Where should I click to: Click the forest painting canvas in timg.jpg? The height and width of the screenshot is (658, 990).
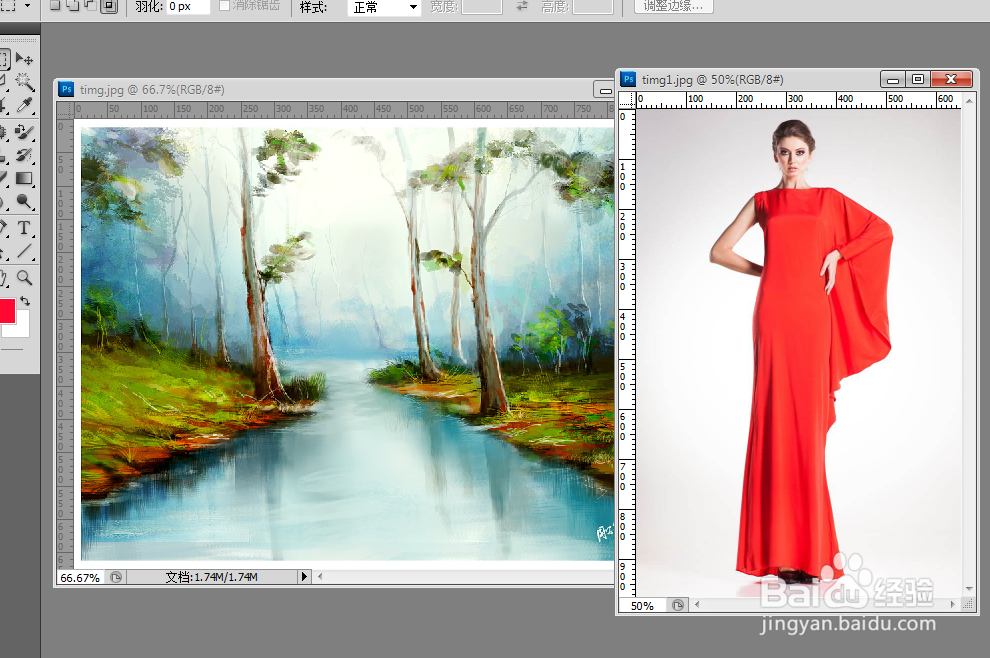click(347, 344)
